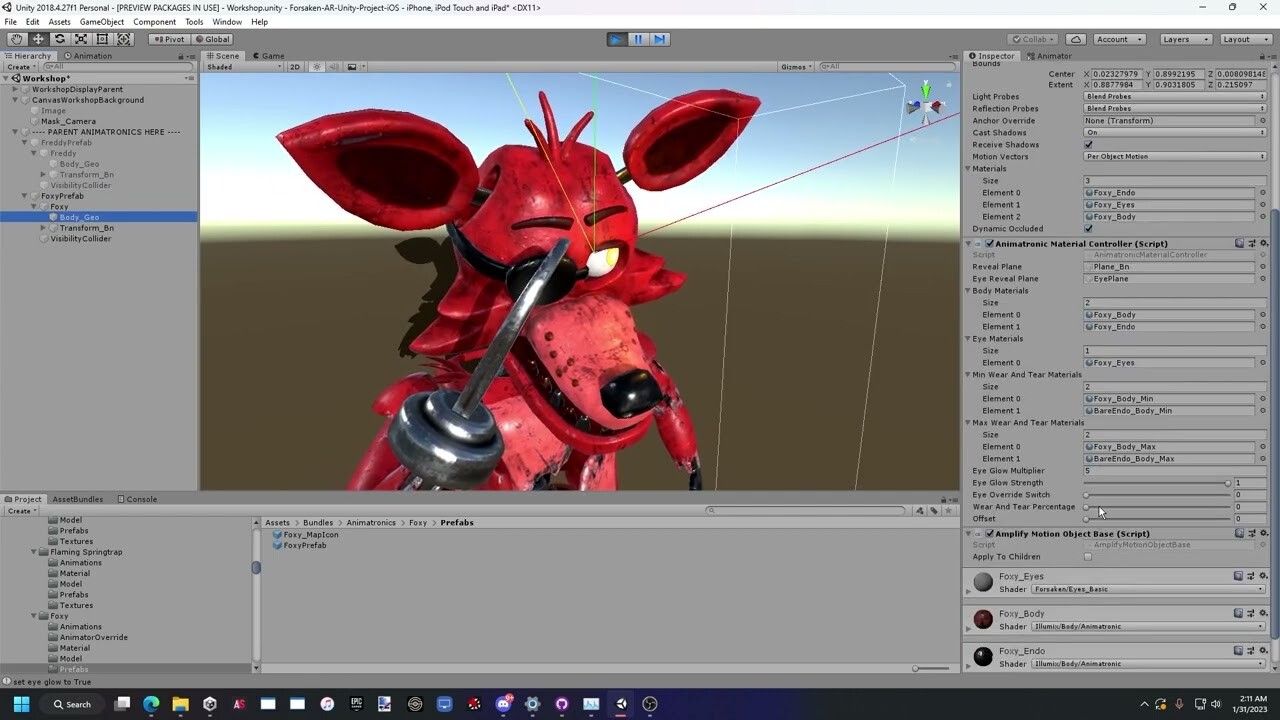Image resolution: width=1280 pixels, height=720 pixels.
Task: Select the Move tool
Action: [37, 38]
